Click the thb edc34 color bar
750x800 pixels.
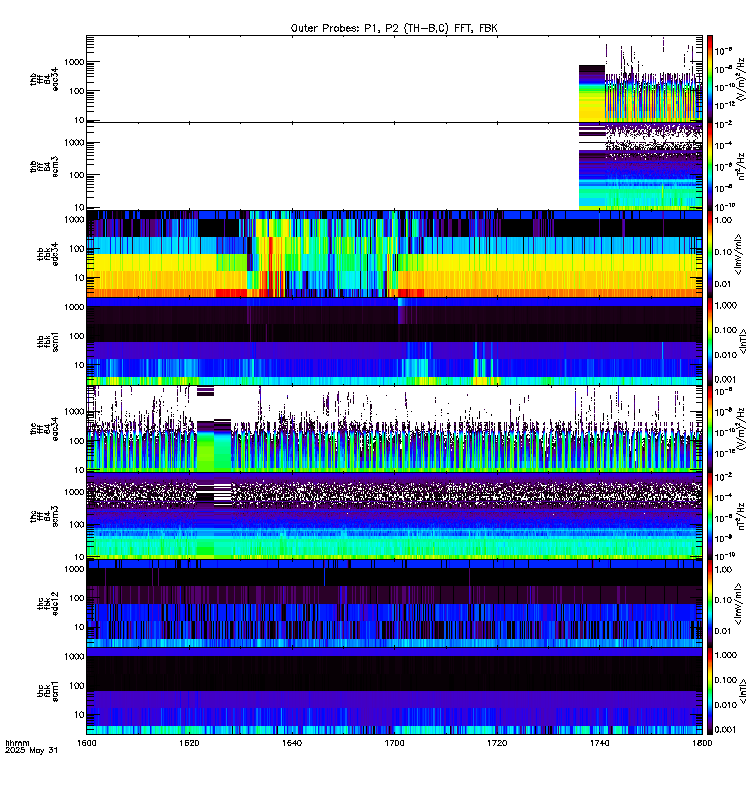click(710, 254)
